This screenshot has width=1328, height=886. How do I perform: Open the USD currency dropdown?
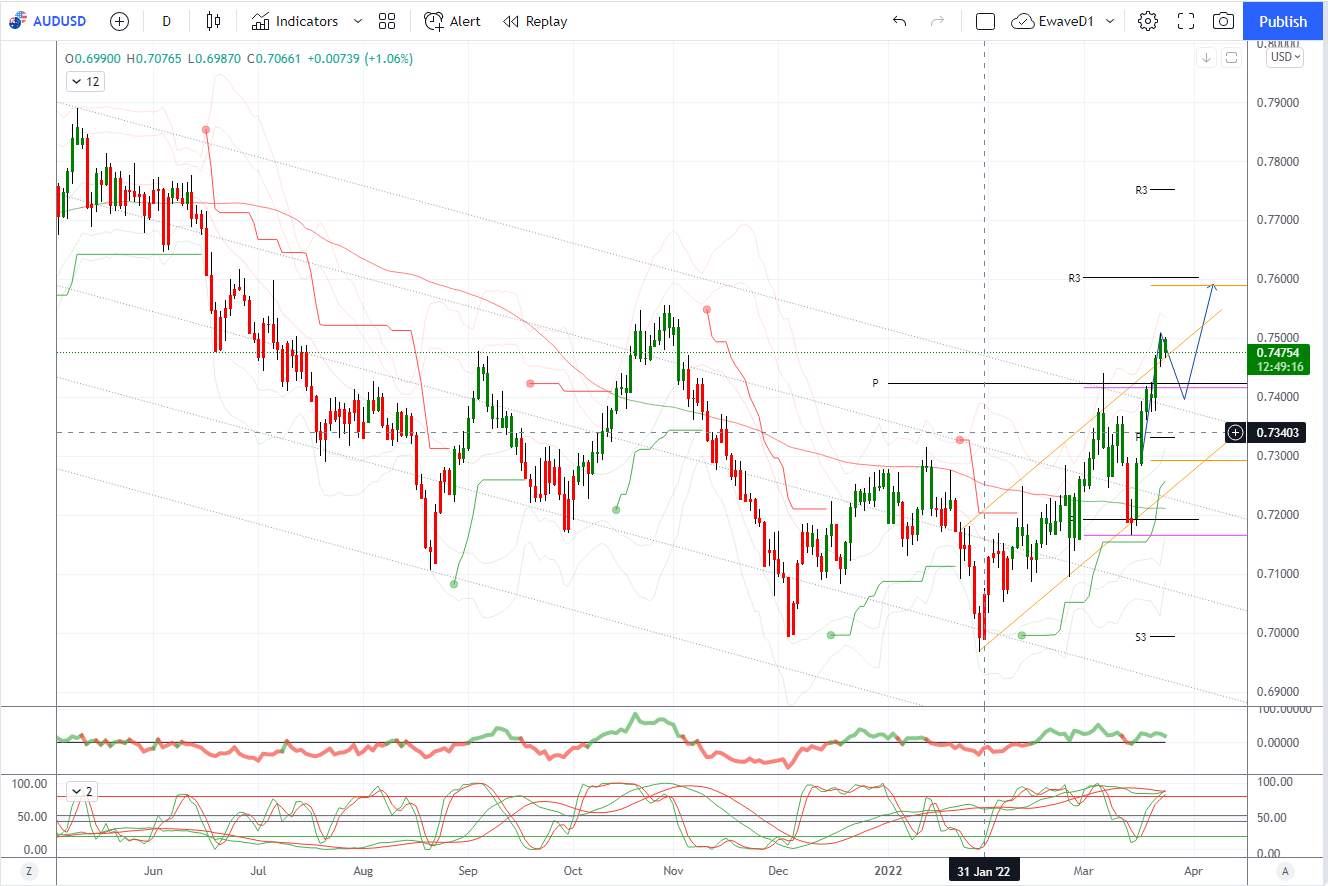click(x=1285, y=57)
